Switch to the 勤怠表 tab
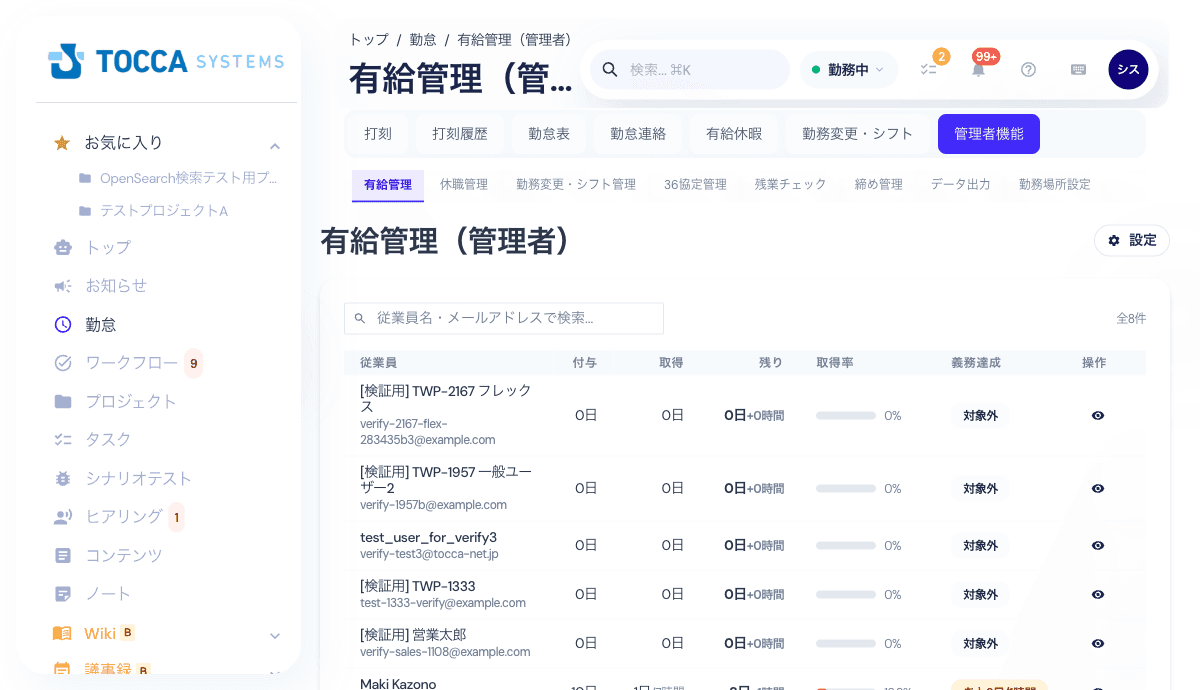Viewport: 1200px width, 690px height. tap(549, 134)
